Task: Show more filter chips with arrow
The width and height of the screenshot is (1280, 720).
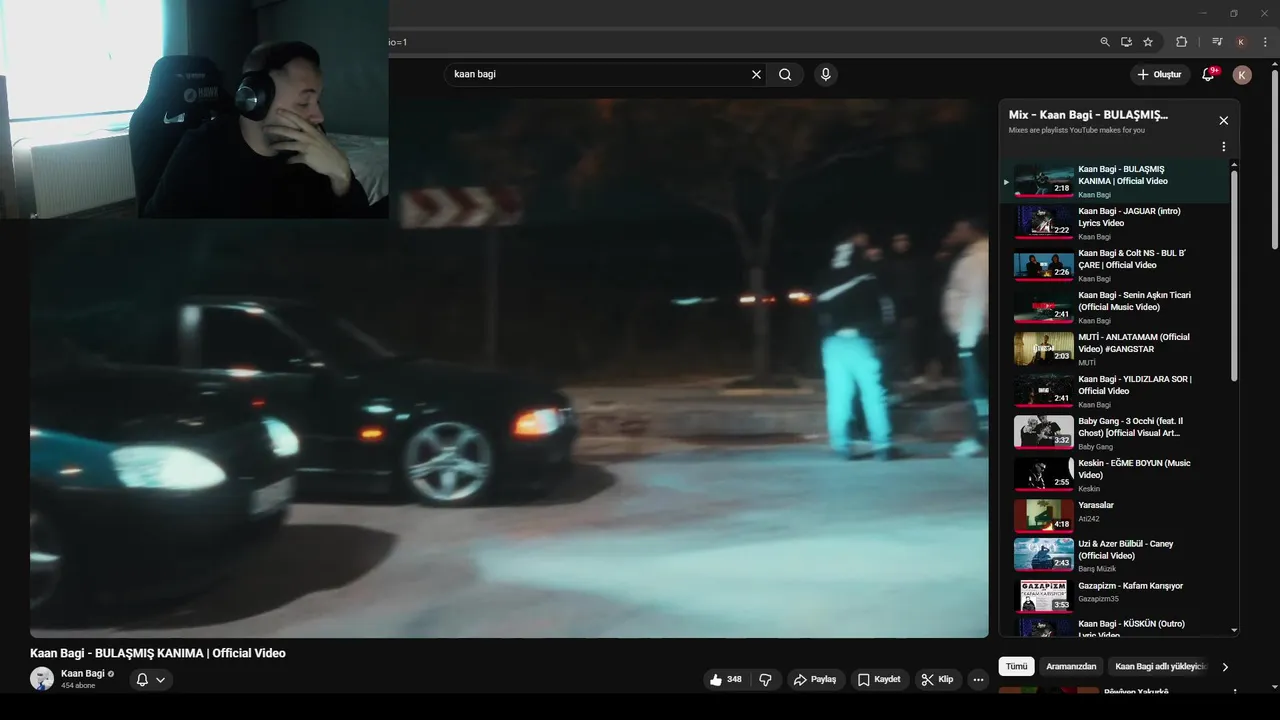Action: [1225, 667]
